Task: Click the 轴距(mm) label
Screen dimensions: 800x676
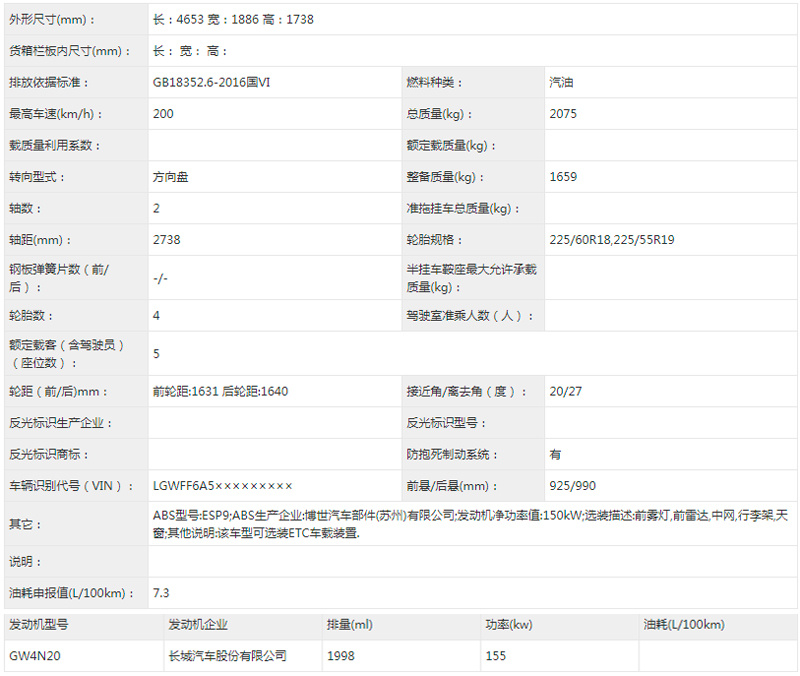Action: click(40, 240)
